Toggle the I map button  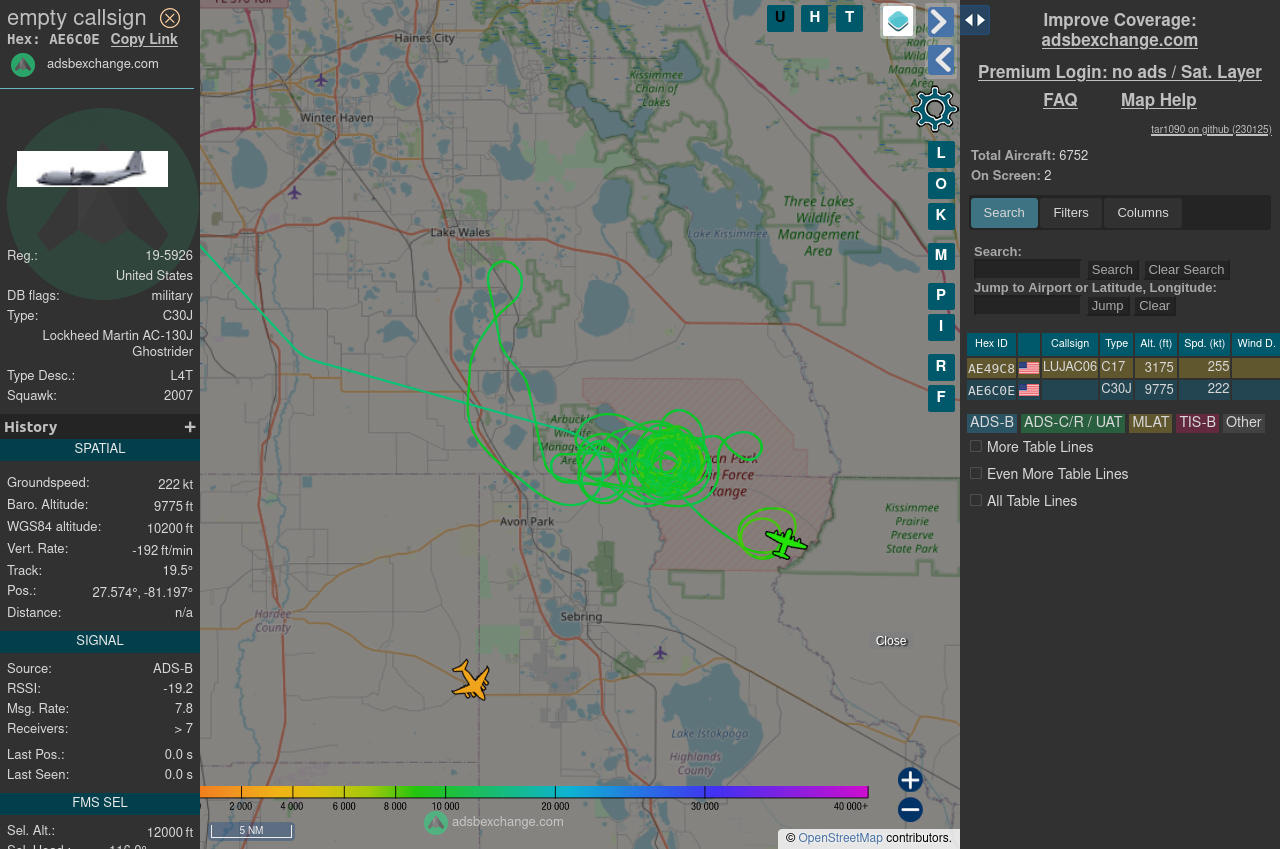click(x=941, y=327)
